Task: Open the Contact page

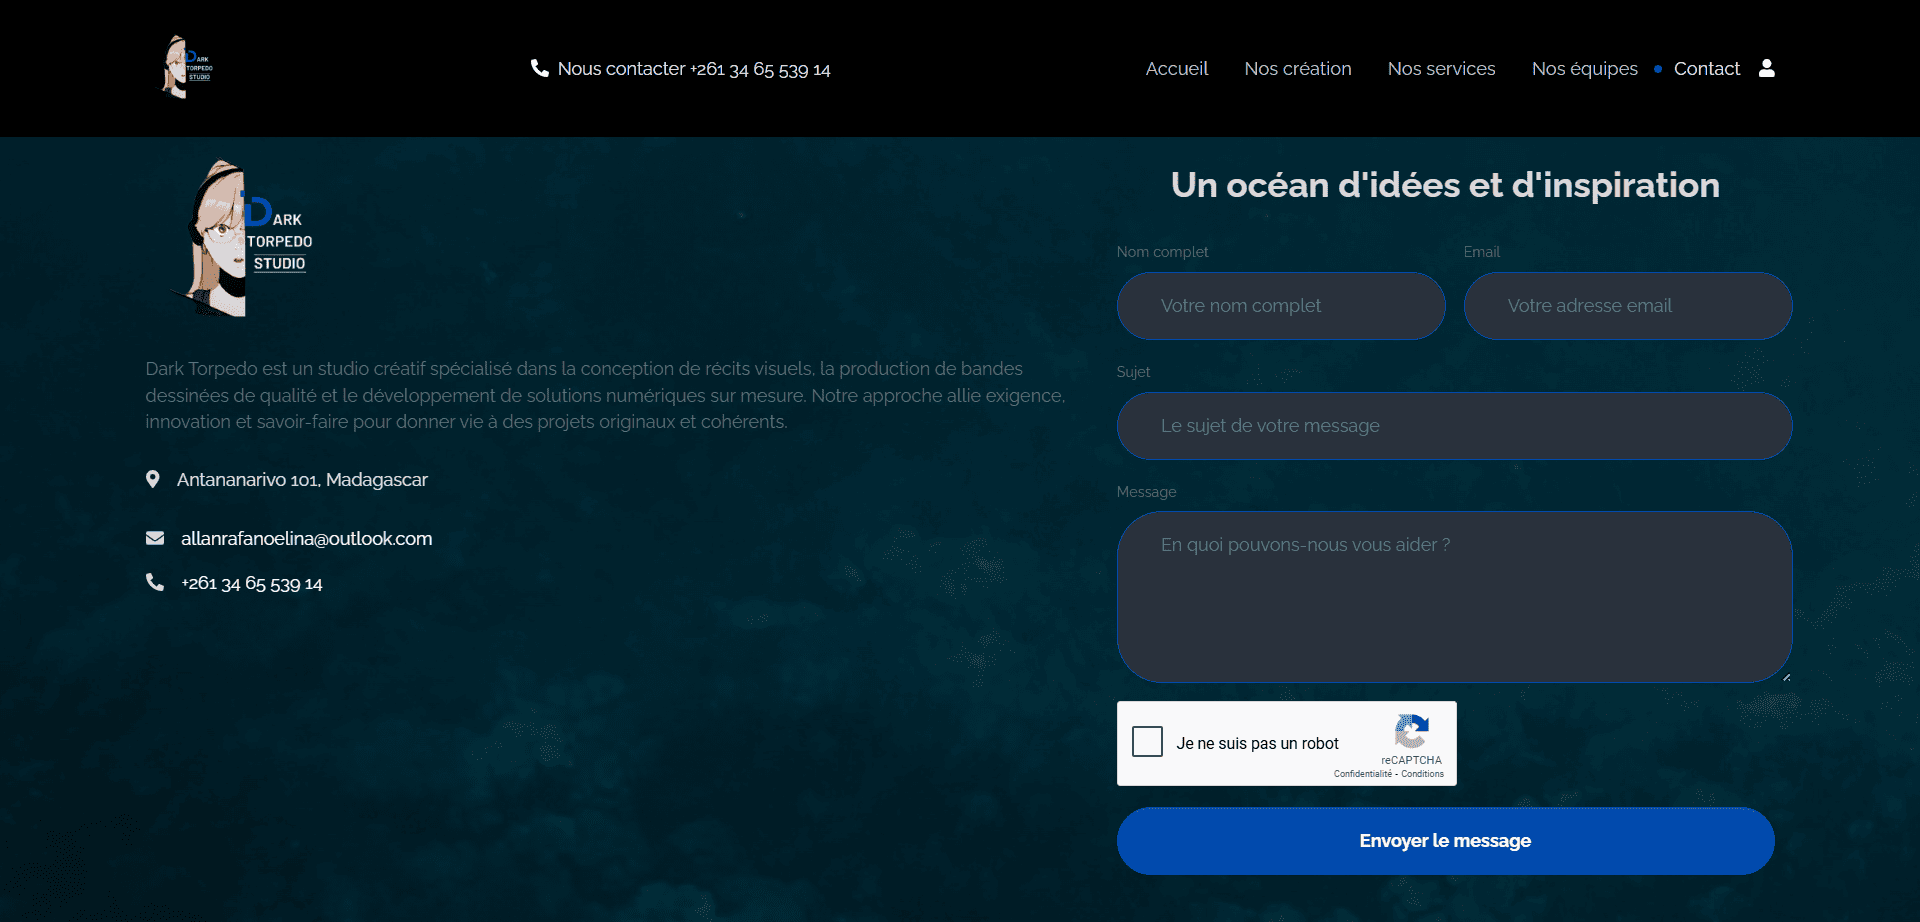Action: pos(1706,68)
